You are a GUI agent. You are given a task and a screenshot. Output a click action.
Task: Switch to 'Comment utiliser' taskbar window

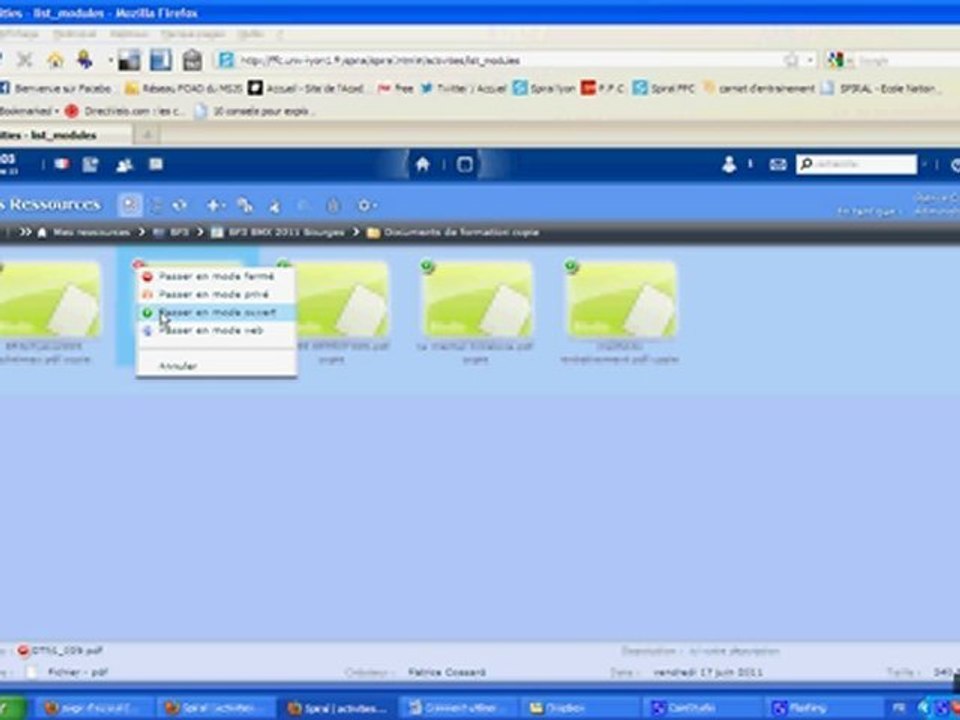pos(457,708)
